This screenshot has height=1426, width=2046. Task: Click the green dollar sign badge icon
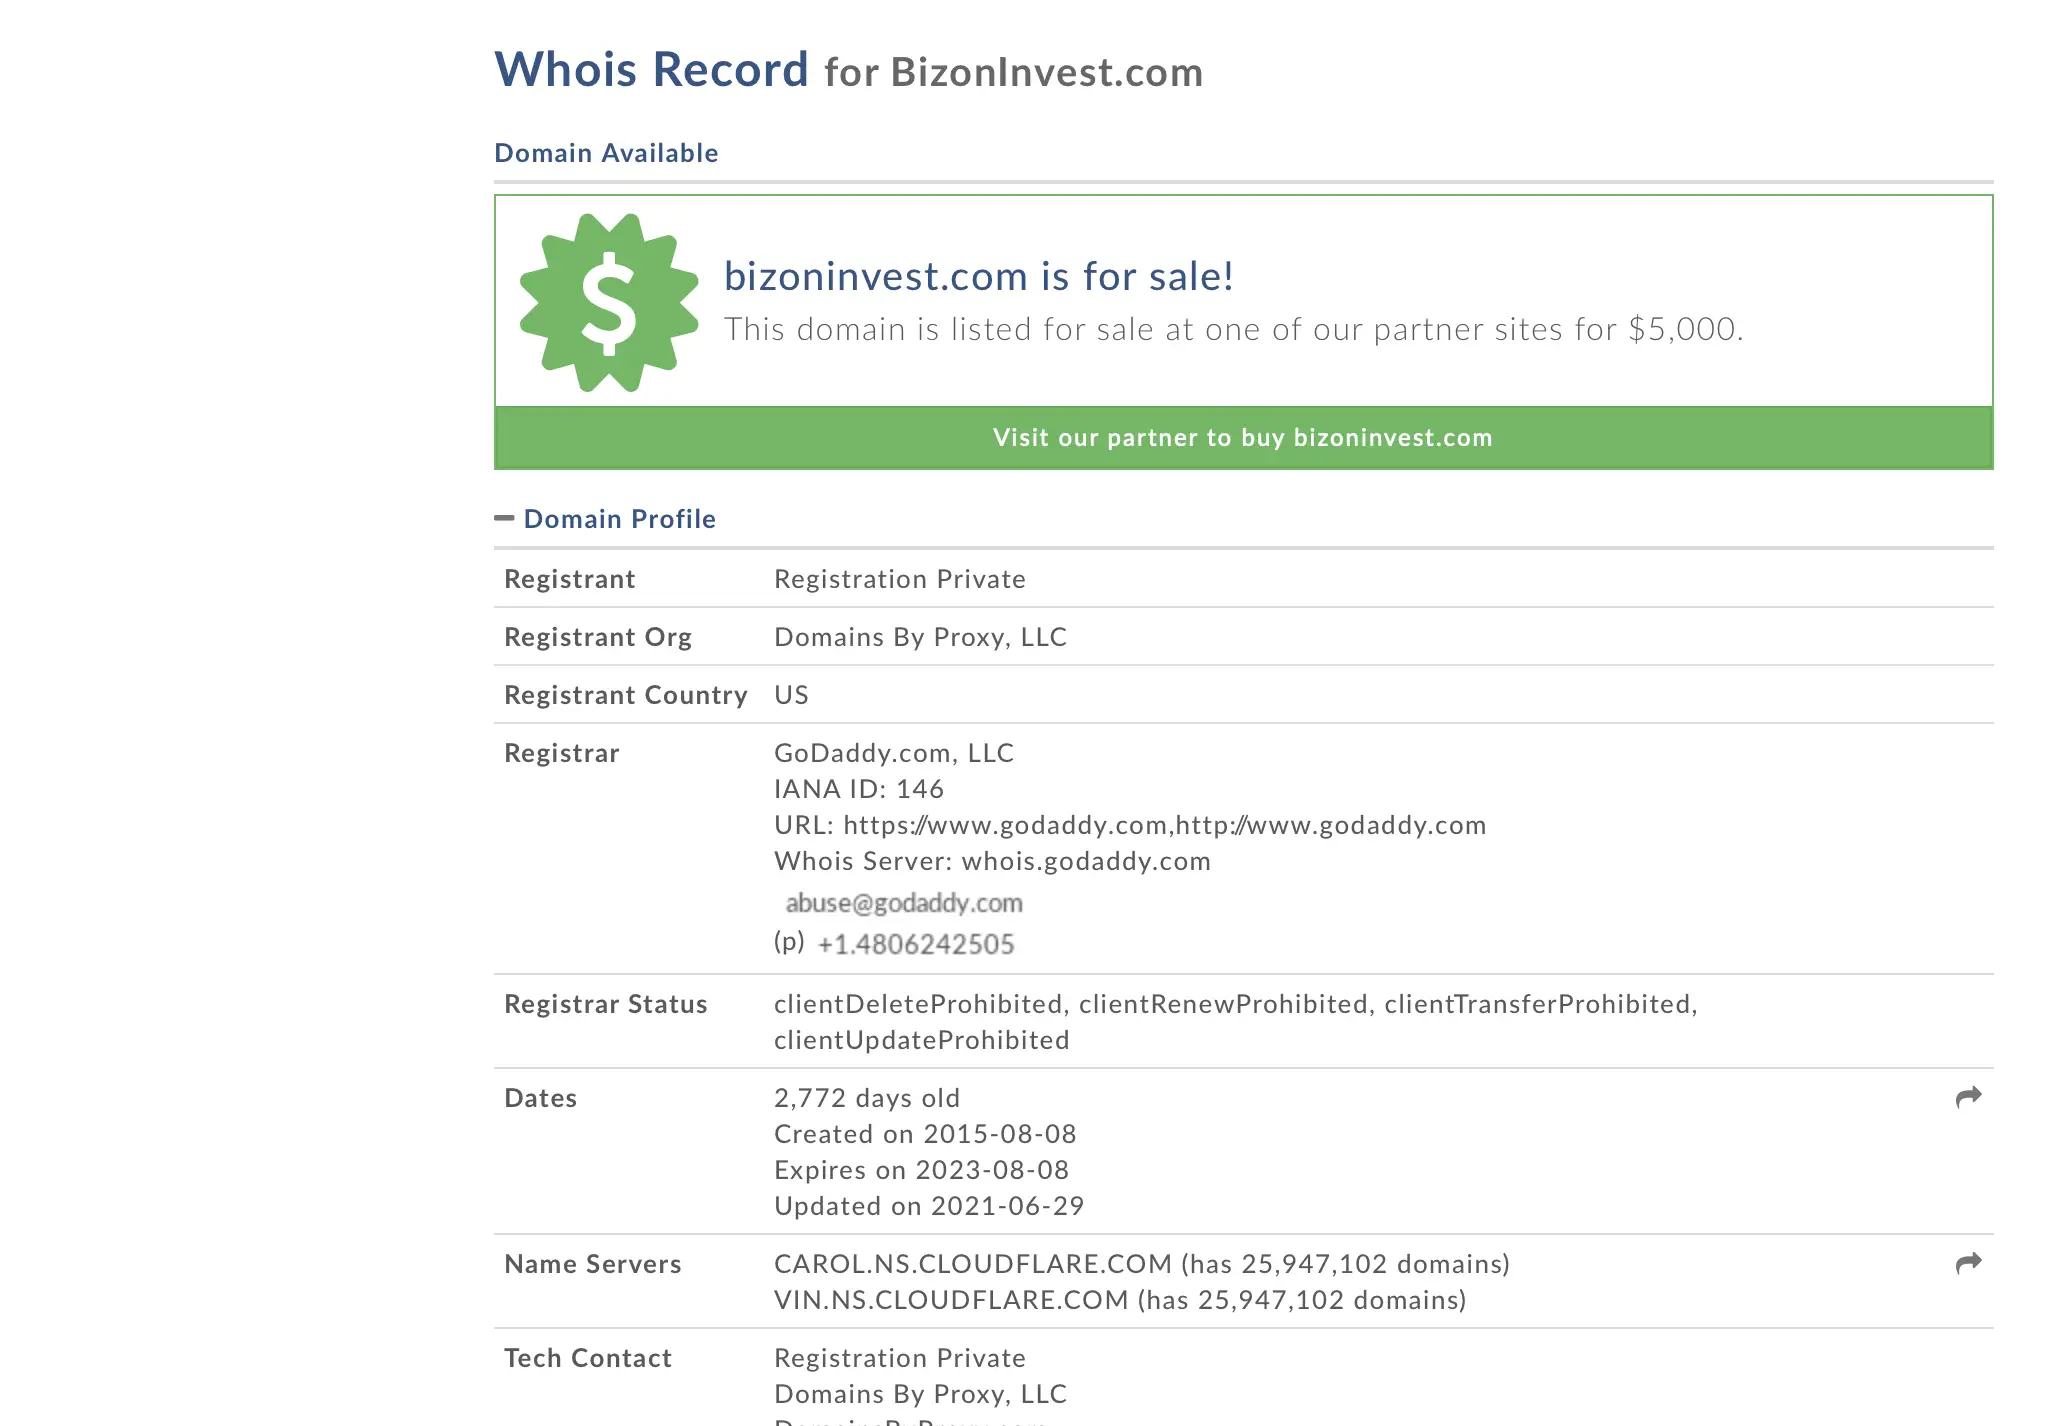(609, 302)
